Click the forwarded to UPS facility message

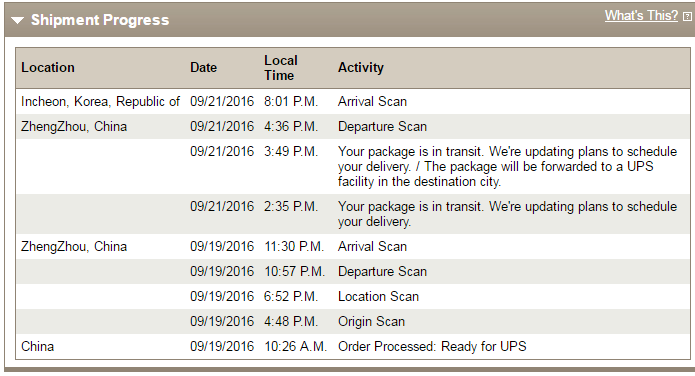tap(507, 166)
